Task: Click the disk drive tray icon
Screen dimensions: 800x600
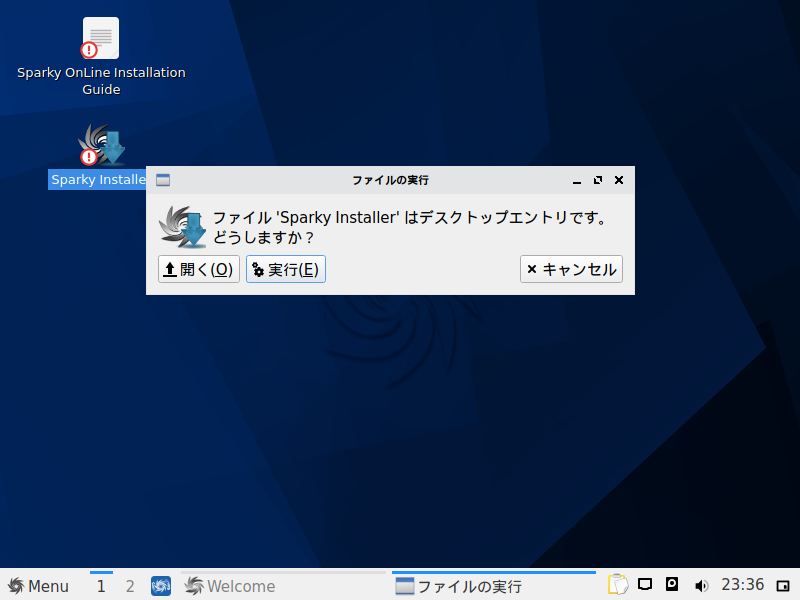Action: tap(672, 585)
